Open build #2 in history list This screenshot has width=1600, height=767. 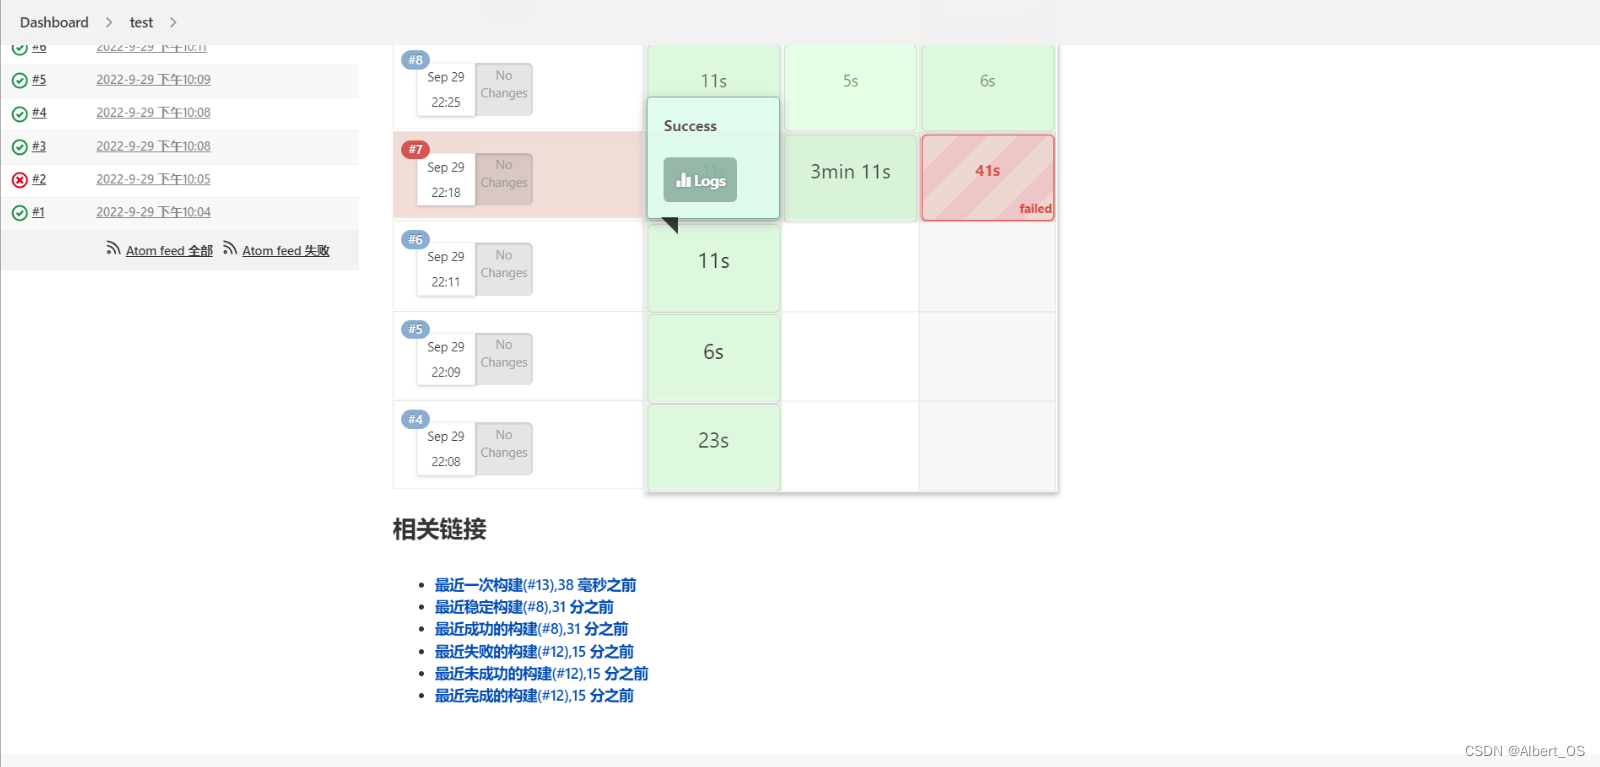[x=39, y=179]
